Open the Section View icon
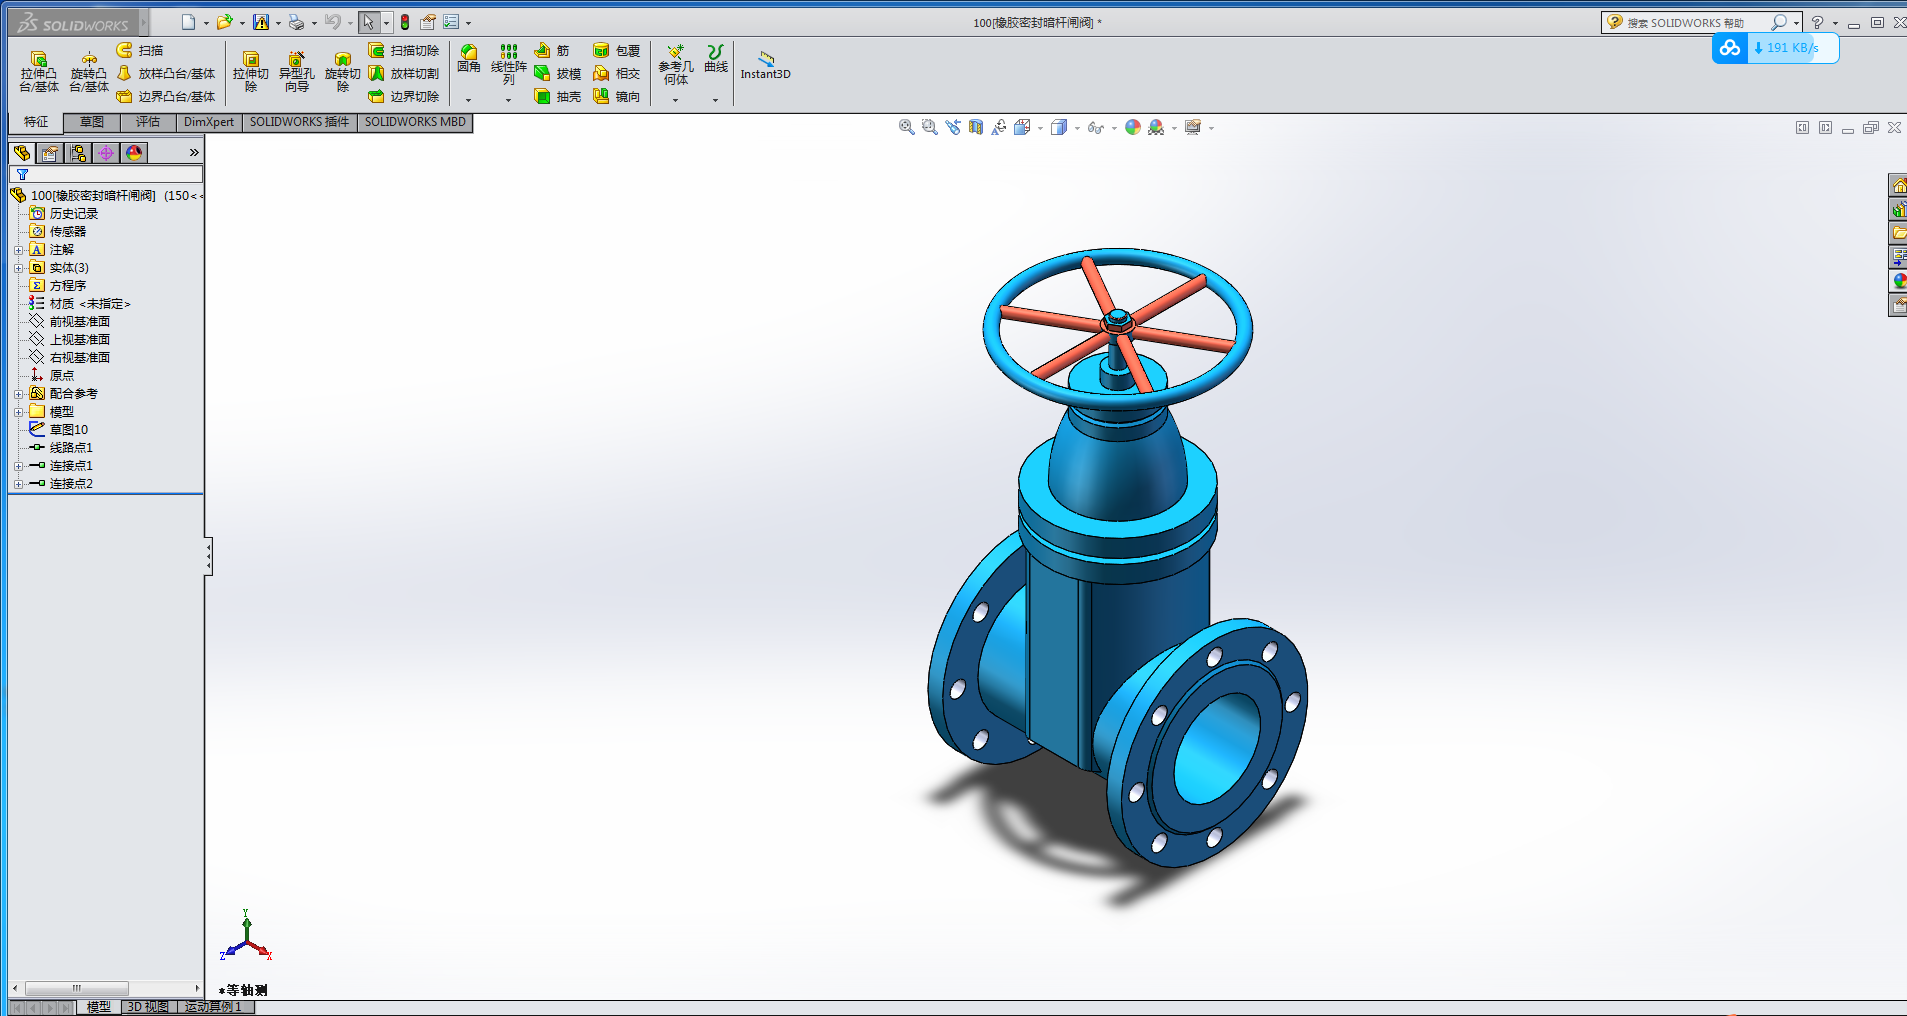The width and height of the screenshot is (1907, 1016). click(976, 127)
